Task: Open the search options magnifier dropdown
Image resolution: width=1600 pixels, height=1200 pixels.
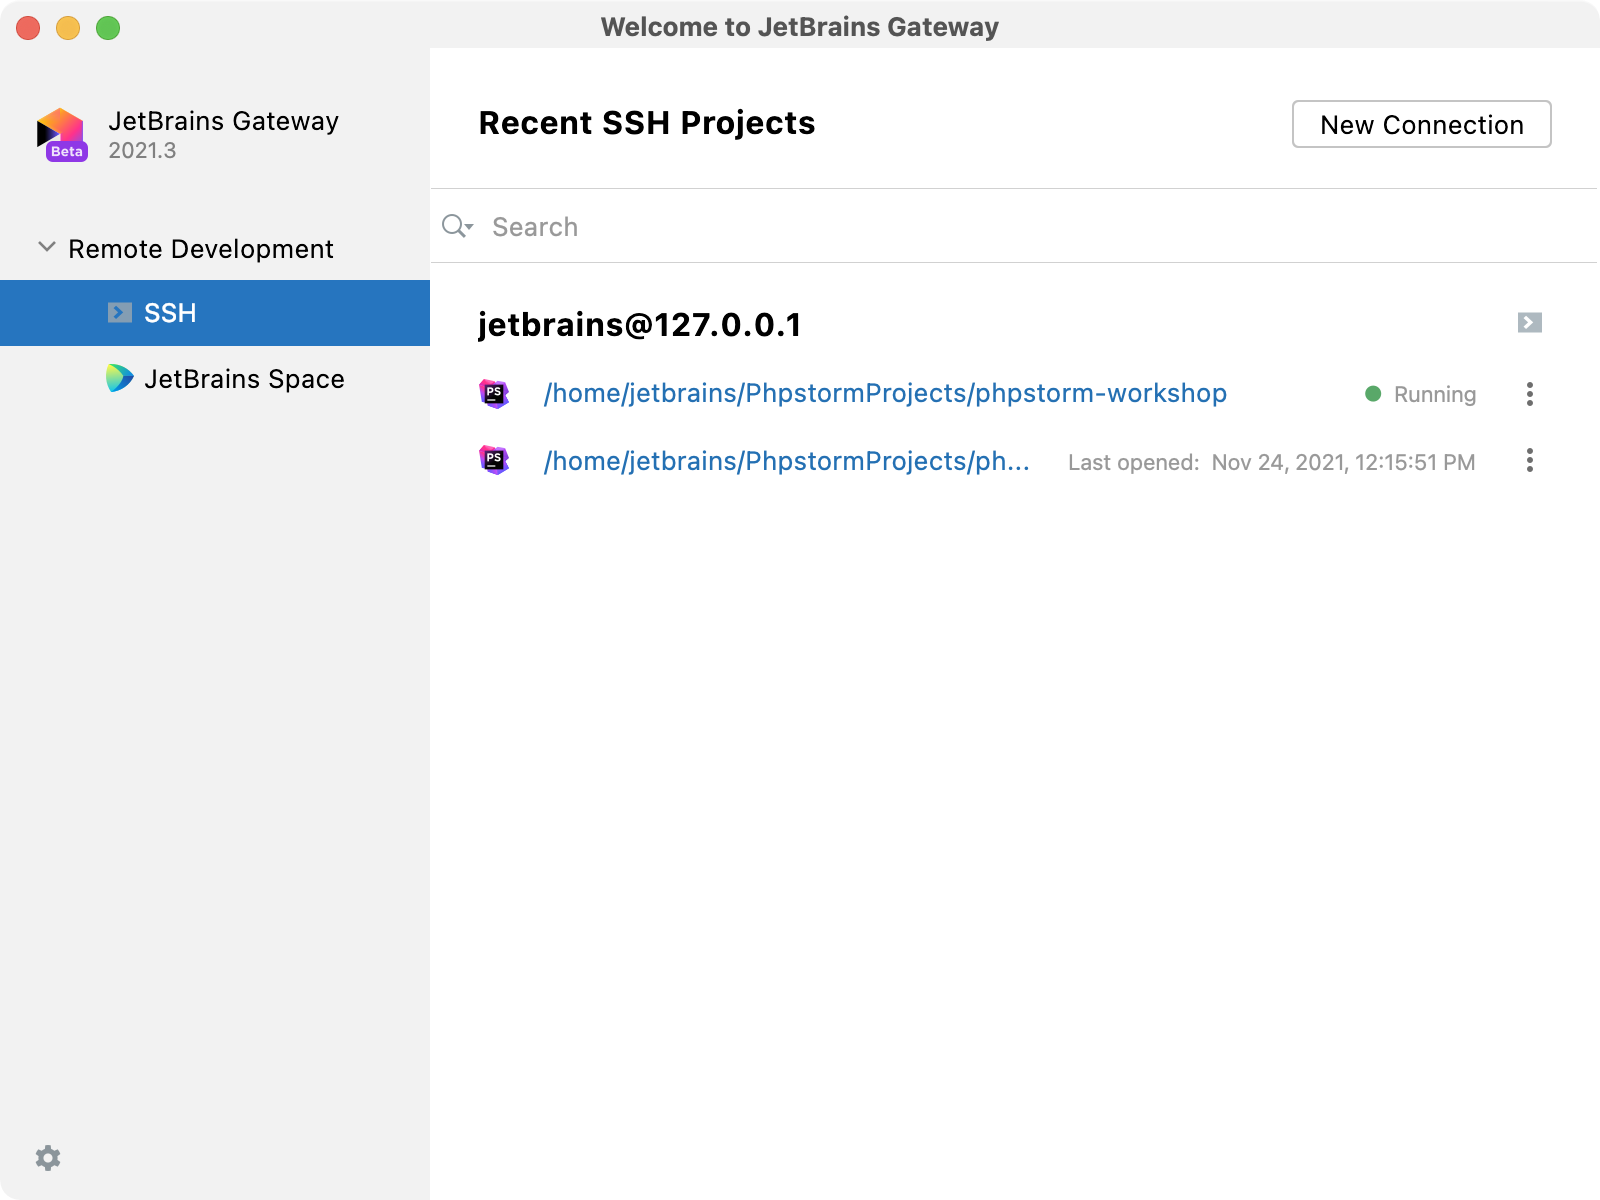Action: (x=457, y=227)
